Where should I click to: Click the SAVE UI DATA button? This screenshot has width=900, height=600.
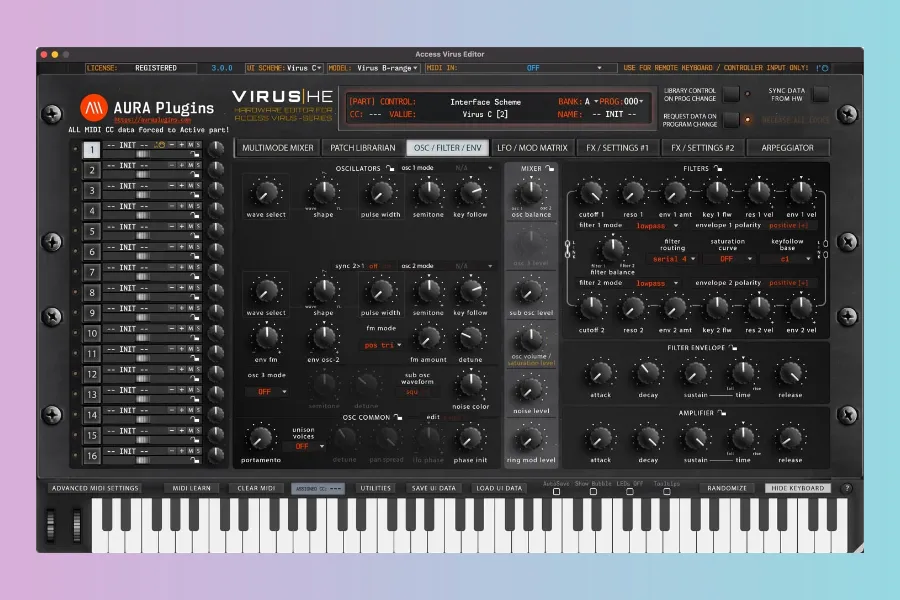(433, 488)
